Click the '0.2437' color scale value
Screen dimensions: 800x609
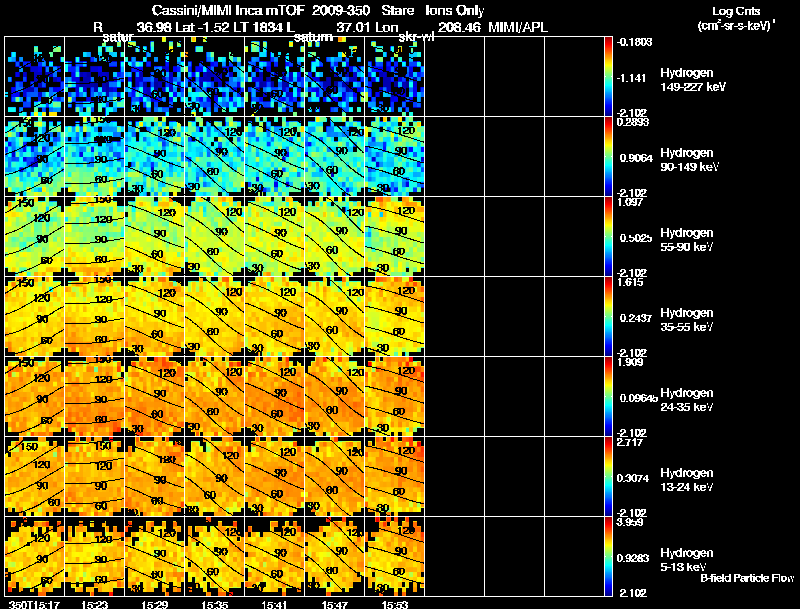coord(636,318)
